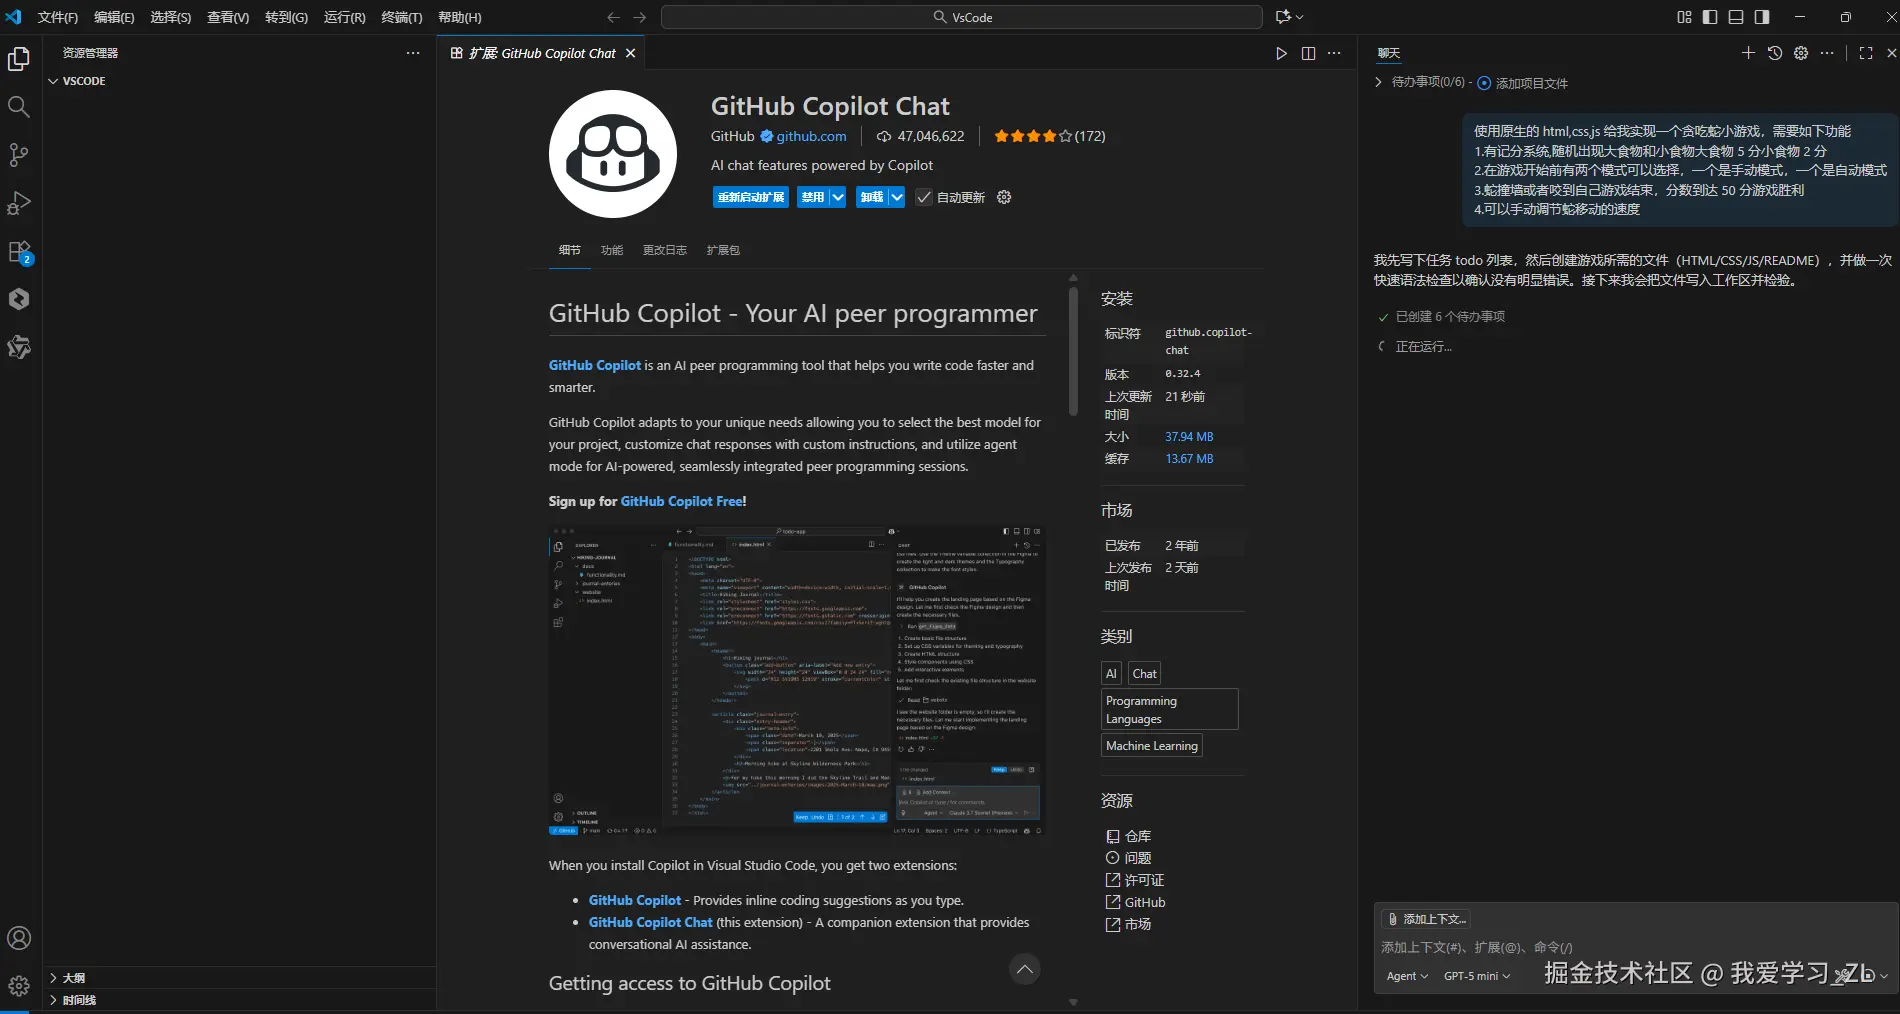1900x1014 pixels.
Task: Click Customize Layout icon in title bar
Action: click(x=1684, y=17)
